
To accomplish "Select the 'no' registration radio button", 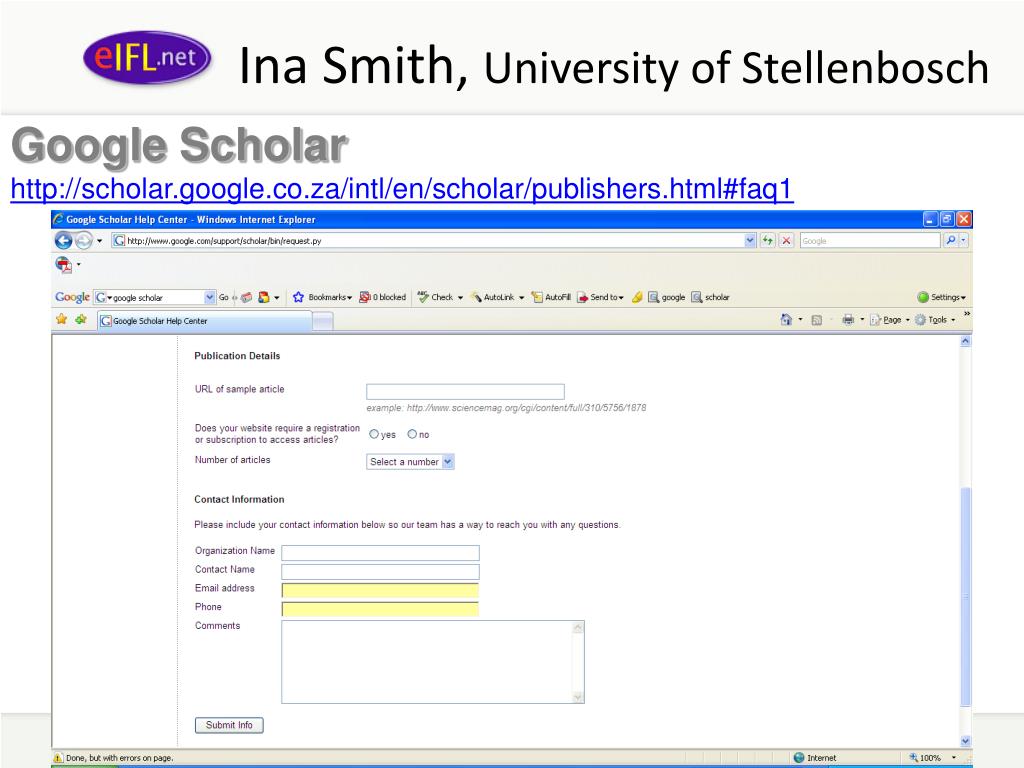I will tap(412, 434).
